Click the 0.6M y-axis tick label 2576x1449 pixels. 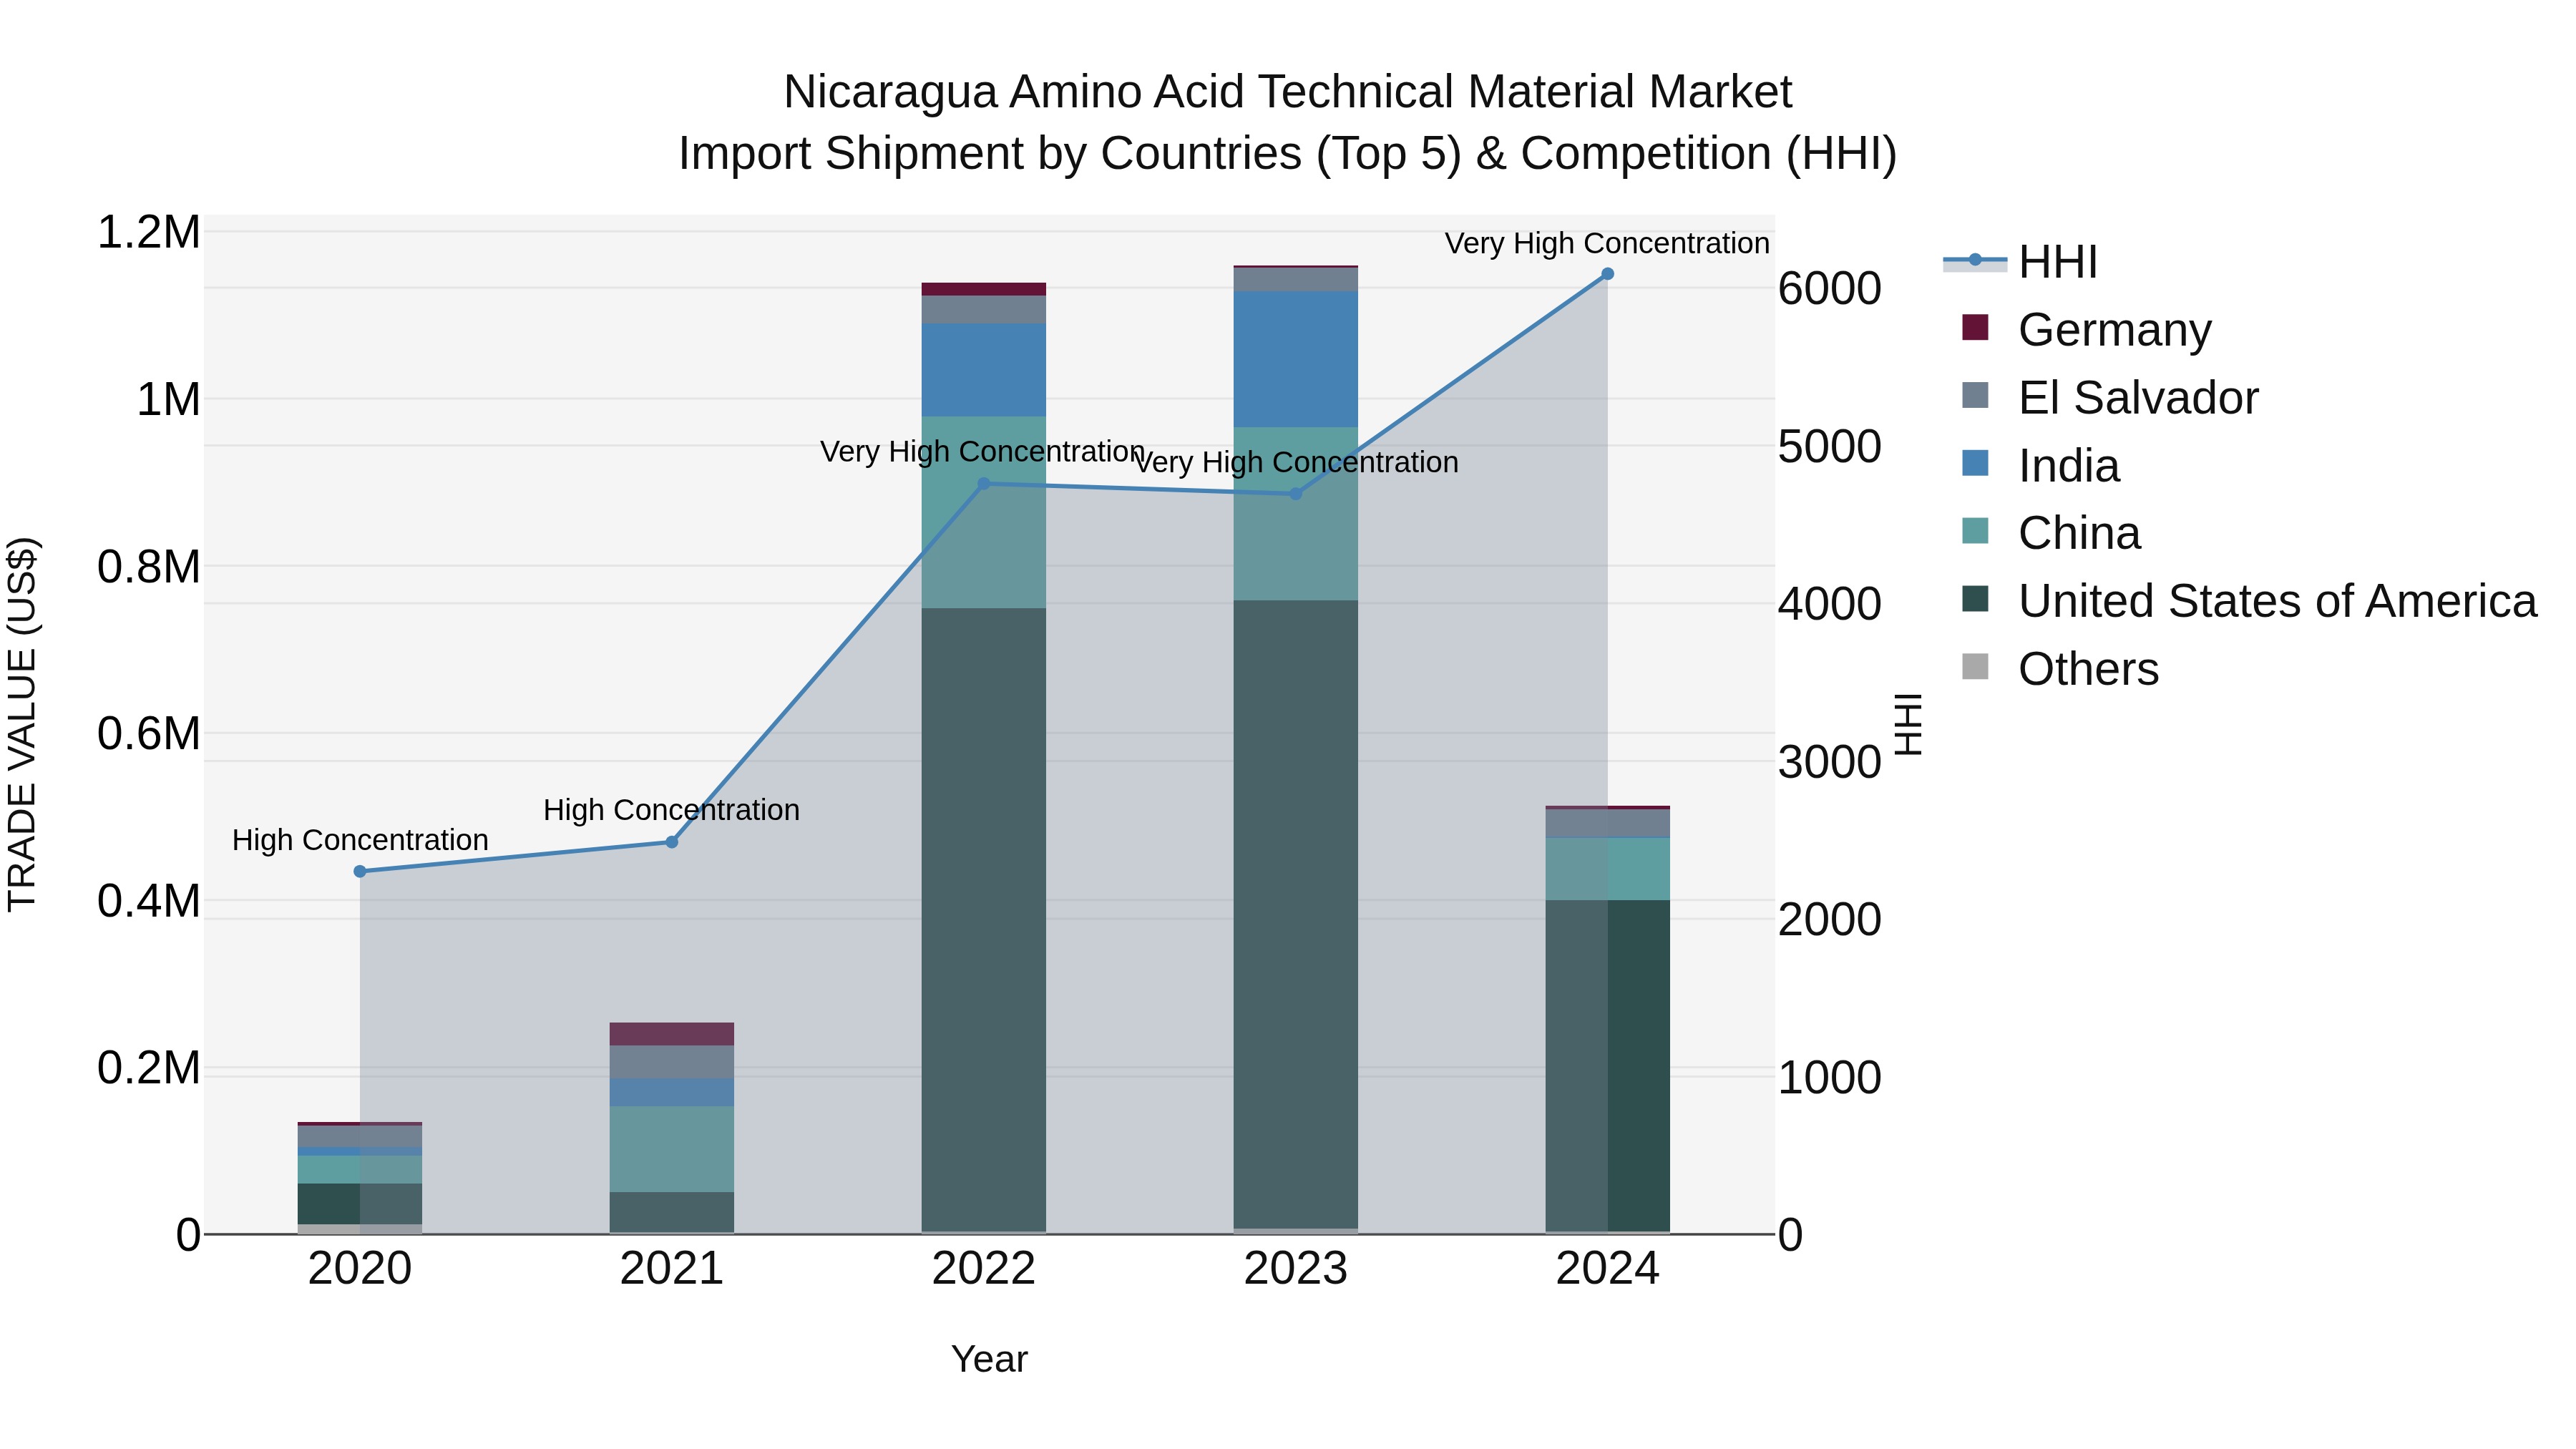(x=149, y=734)
